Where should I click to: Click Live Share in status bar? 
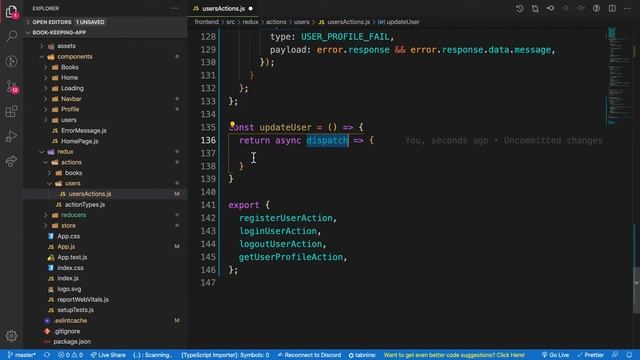(x=108, y=355)
